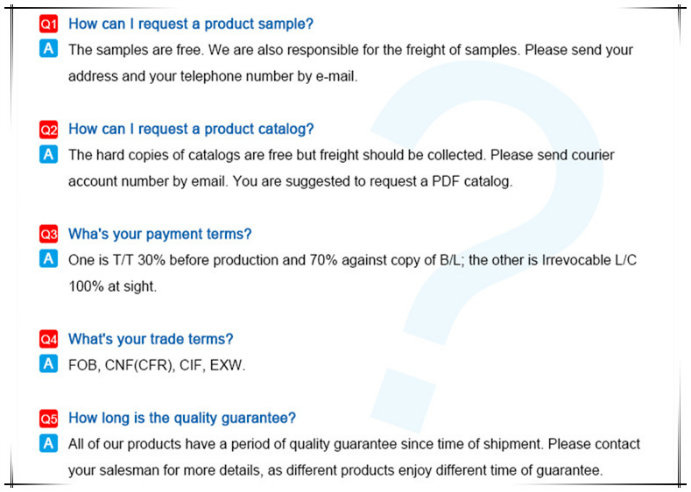Click the red Q4 badge icon

(48, 339)
